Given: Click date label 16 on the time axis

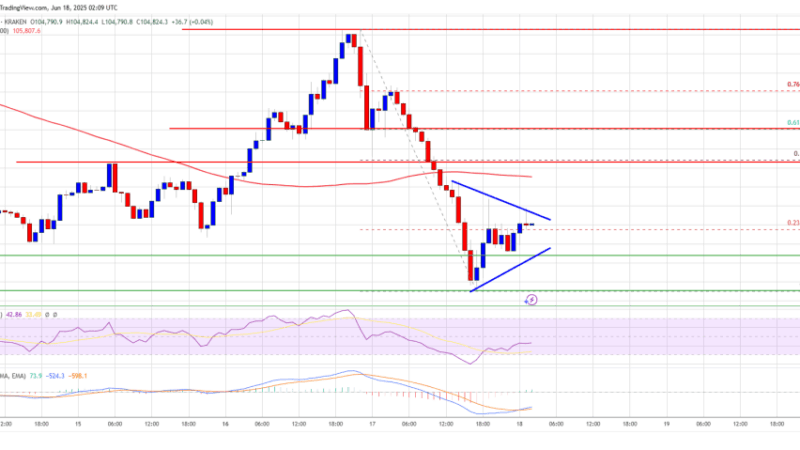Looking at the screenshot, I should point(225,424).
